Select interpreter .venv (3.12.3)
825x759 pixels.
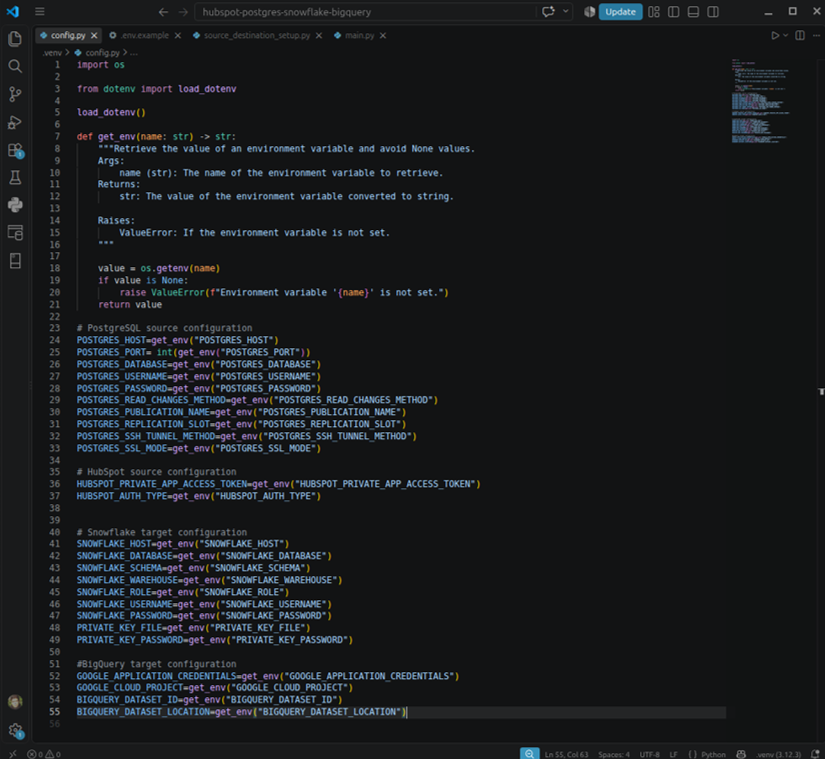coord(779,754)
